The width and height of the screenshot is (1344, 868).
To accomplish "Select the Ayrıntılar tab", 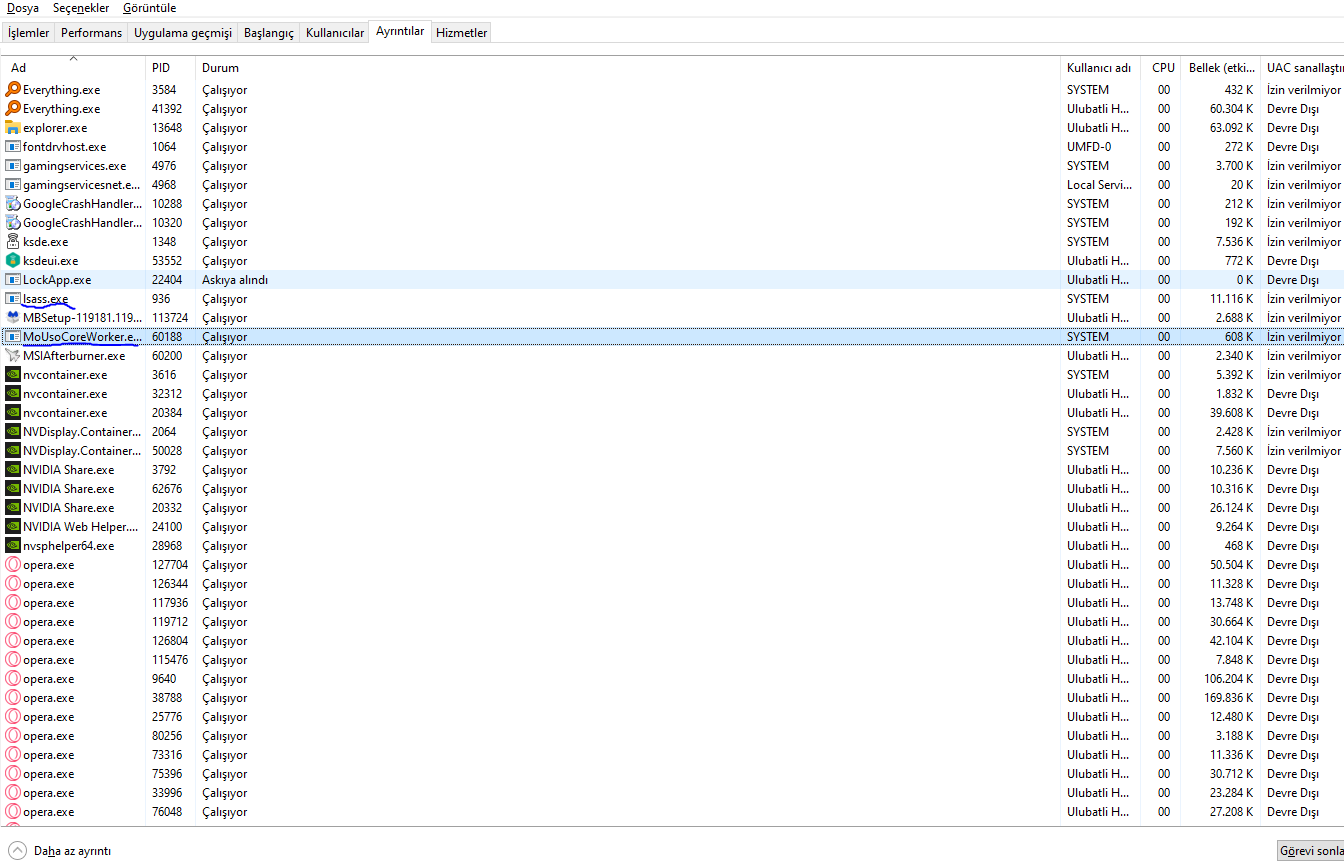I will (x=400, y=31).
